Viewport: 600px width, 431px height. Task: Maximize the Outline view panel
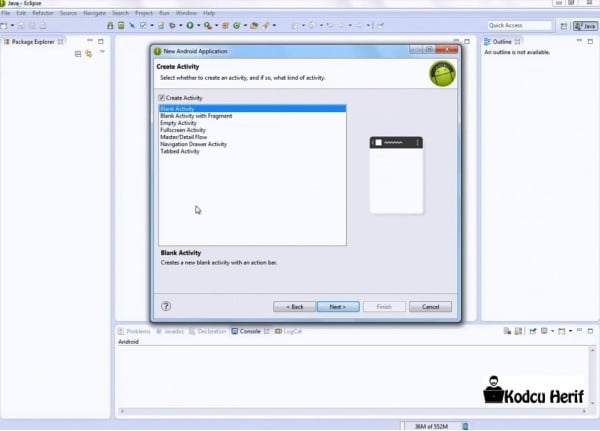(x=590, y=41)
